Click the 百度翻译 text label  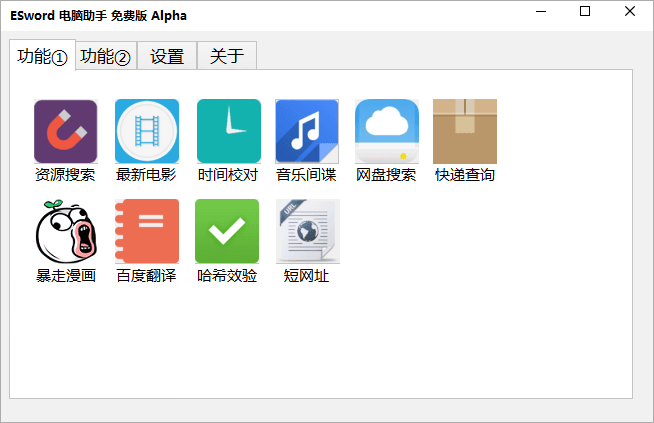146,276
